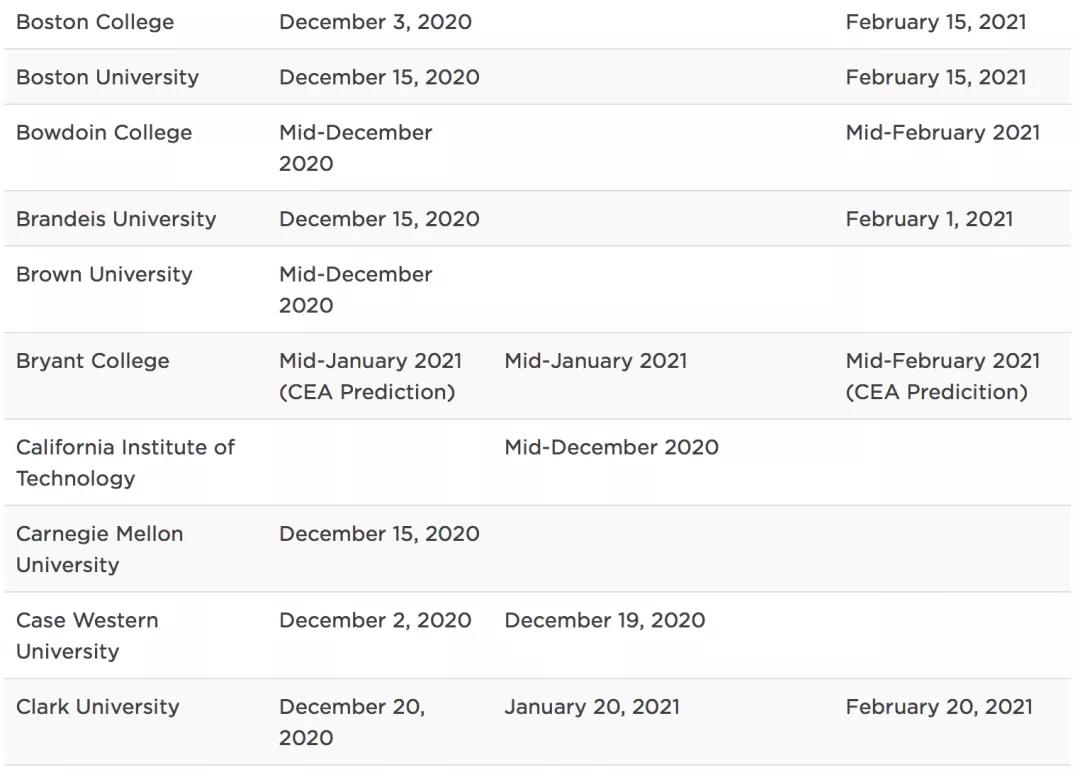The image size is (1080, 777).
Task: Click the Brown University name
Action: pyautogui.click(x=104, y=274)
